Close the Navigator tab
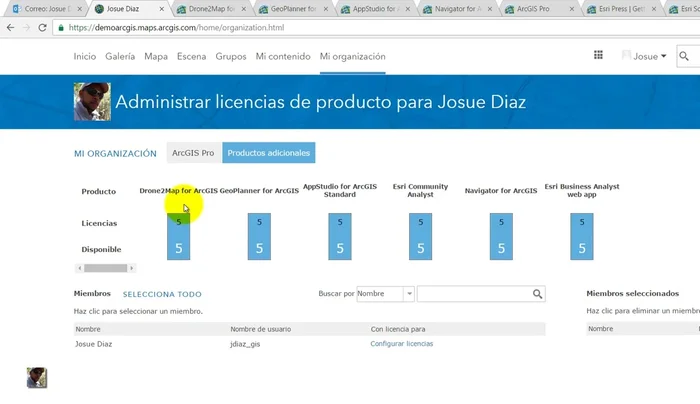 point(490,8)
